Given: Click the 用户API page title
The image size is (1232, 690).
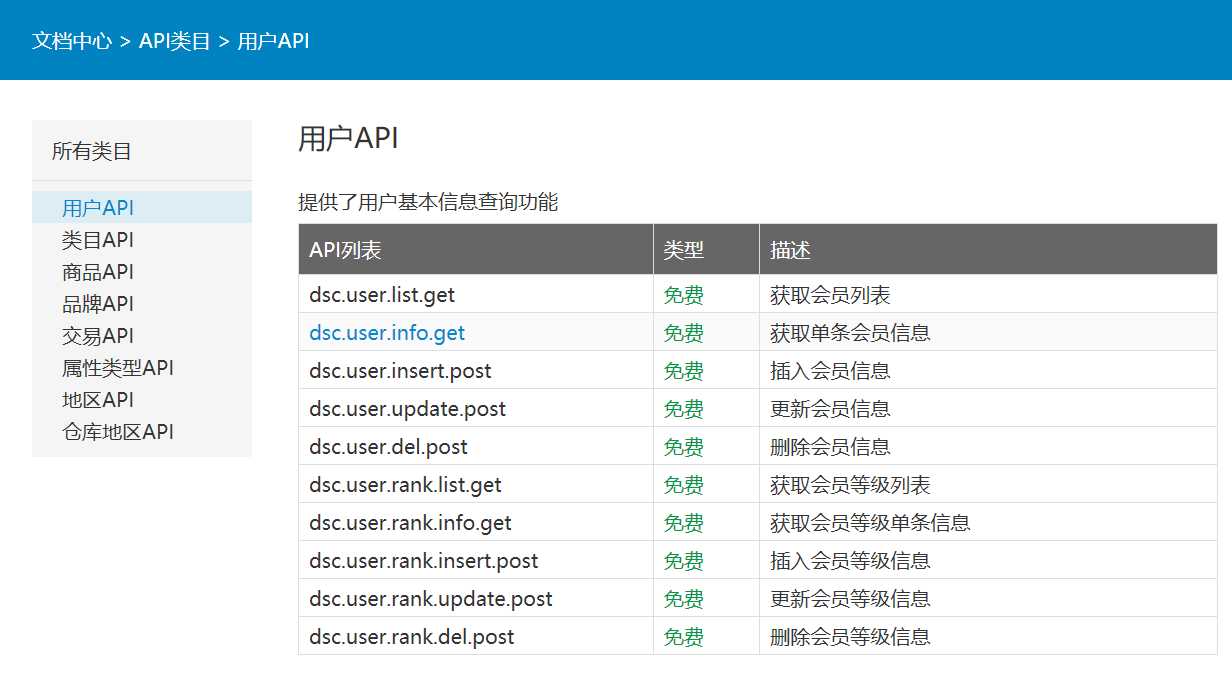Looking at the screenshot, I should [348, 138].
